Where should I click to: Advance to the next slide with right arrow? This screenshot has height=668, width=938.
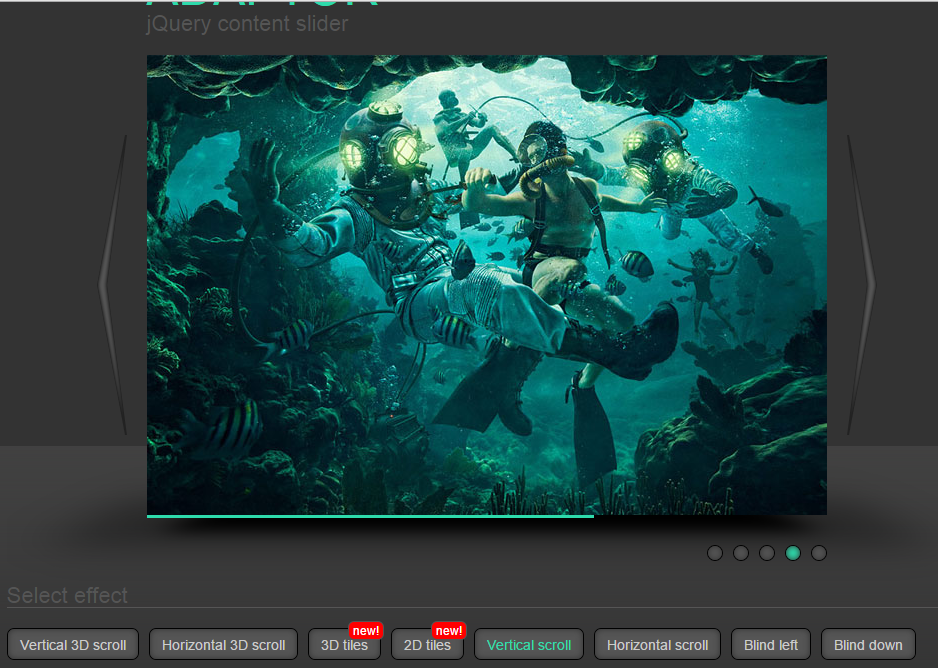click(x=861, y=285)
